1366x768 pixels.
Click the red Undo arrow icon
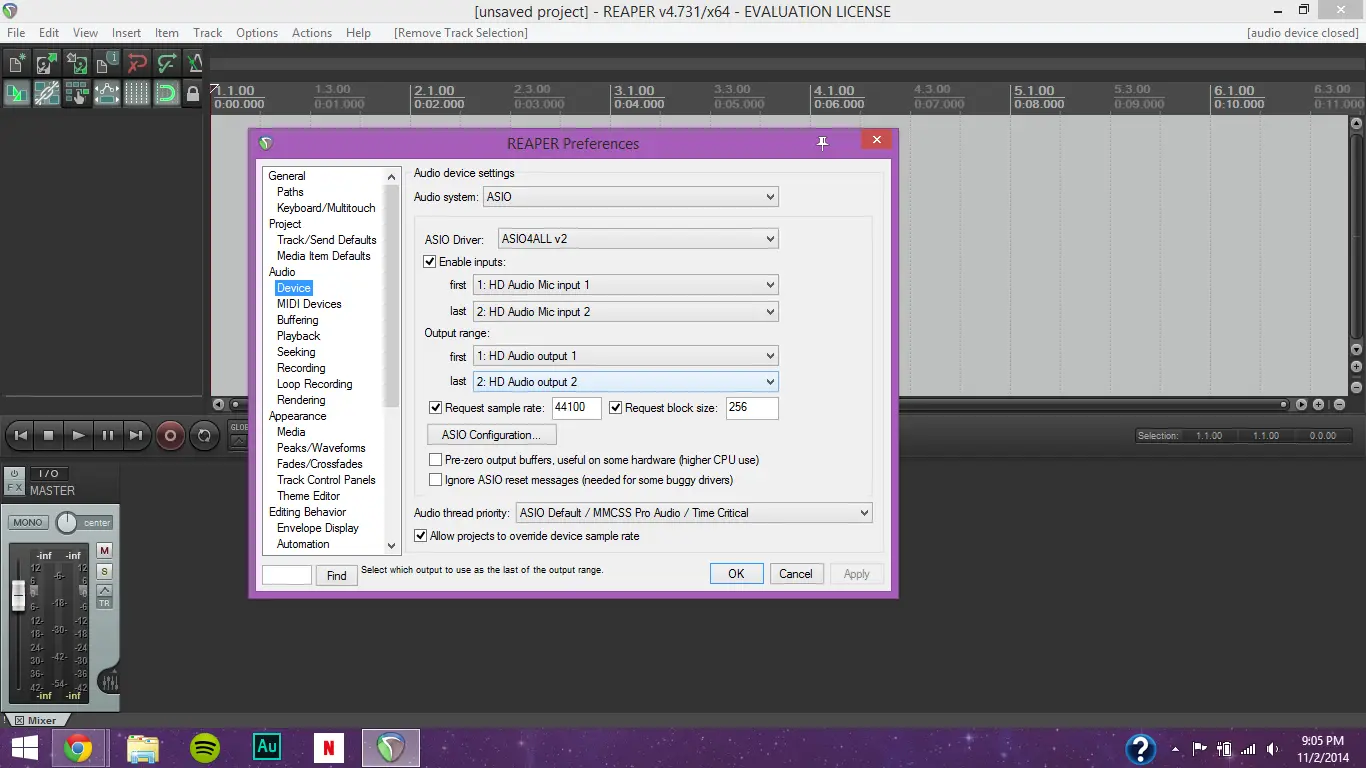pos(136,63)
